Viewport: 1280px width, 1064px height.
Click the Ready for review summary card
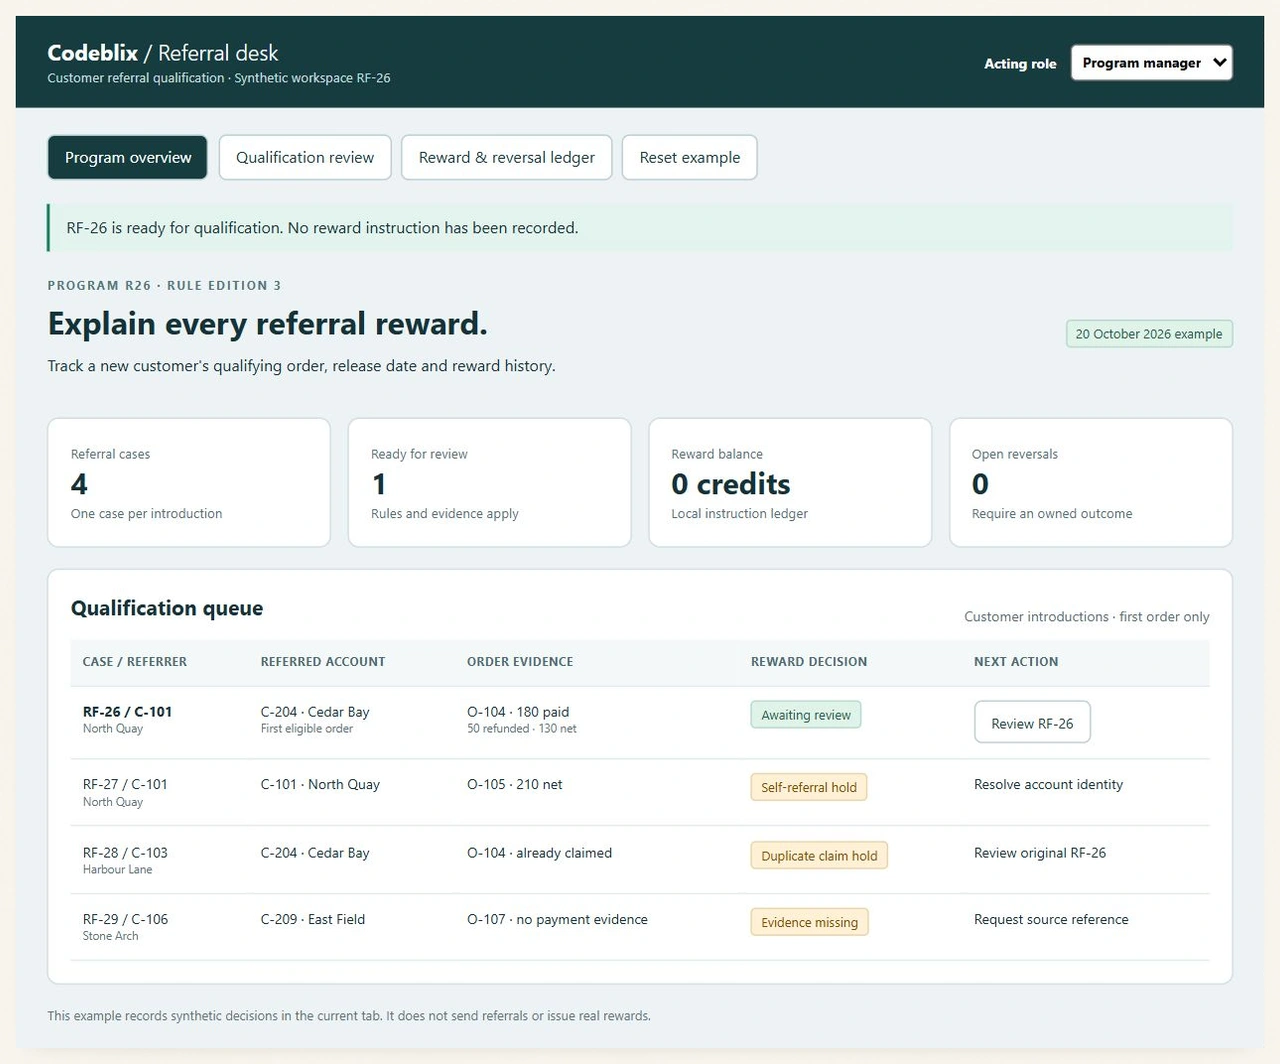tap(489, 483)
